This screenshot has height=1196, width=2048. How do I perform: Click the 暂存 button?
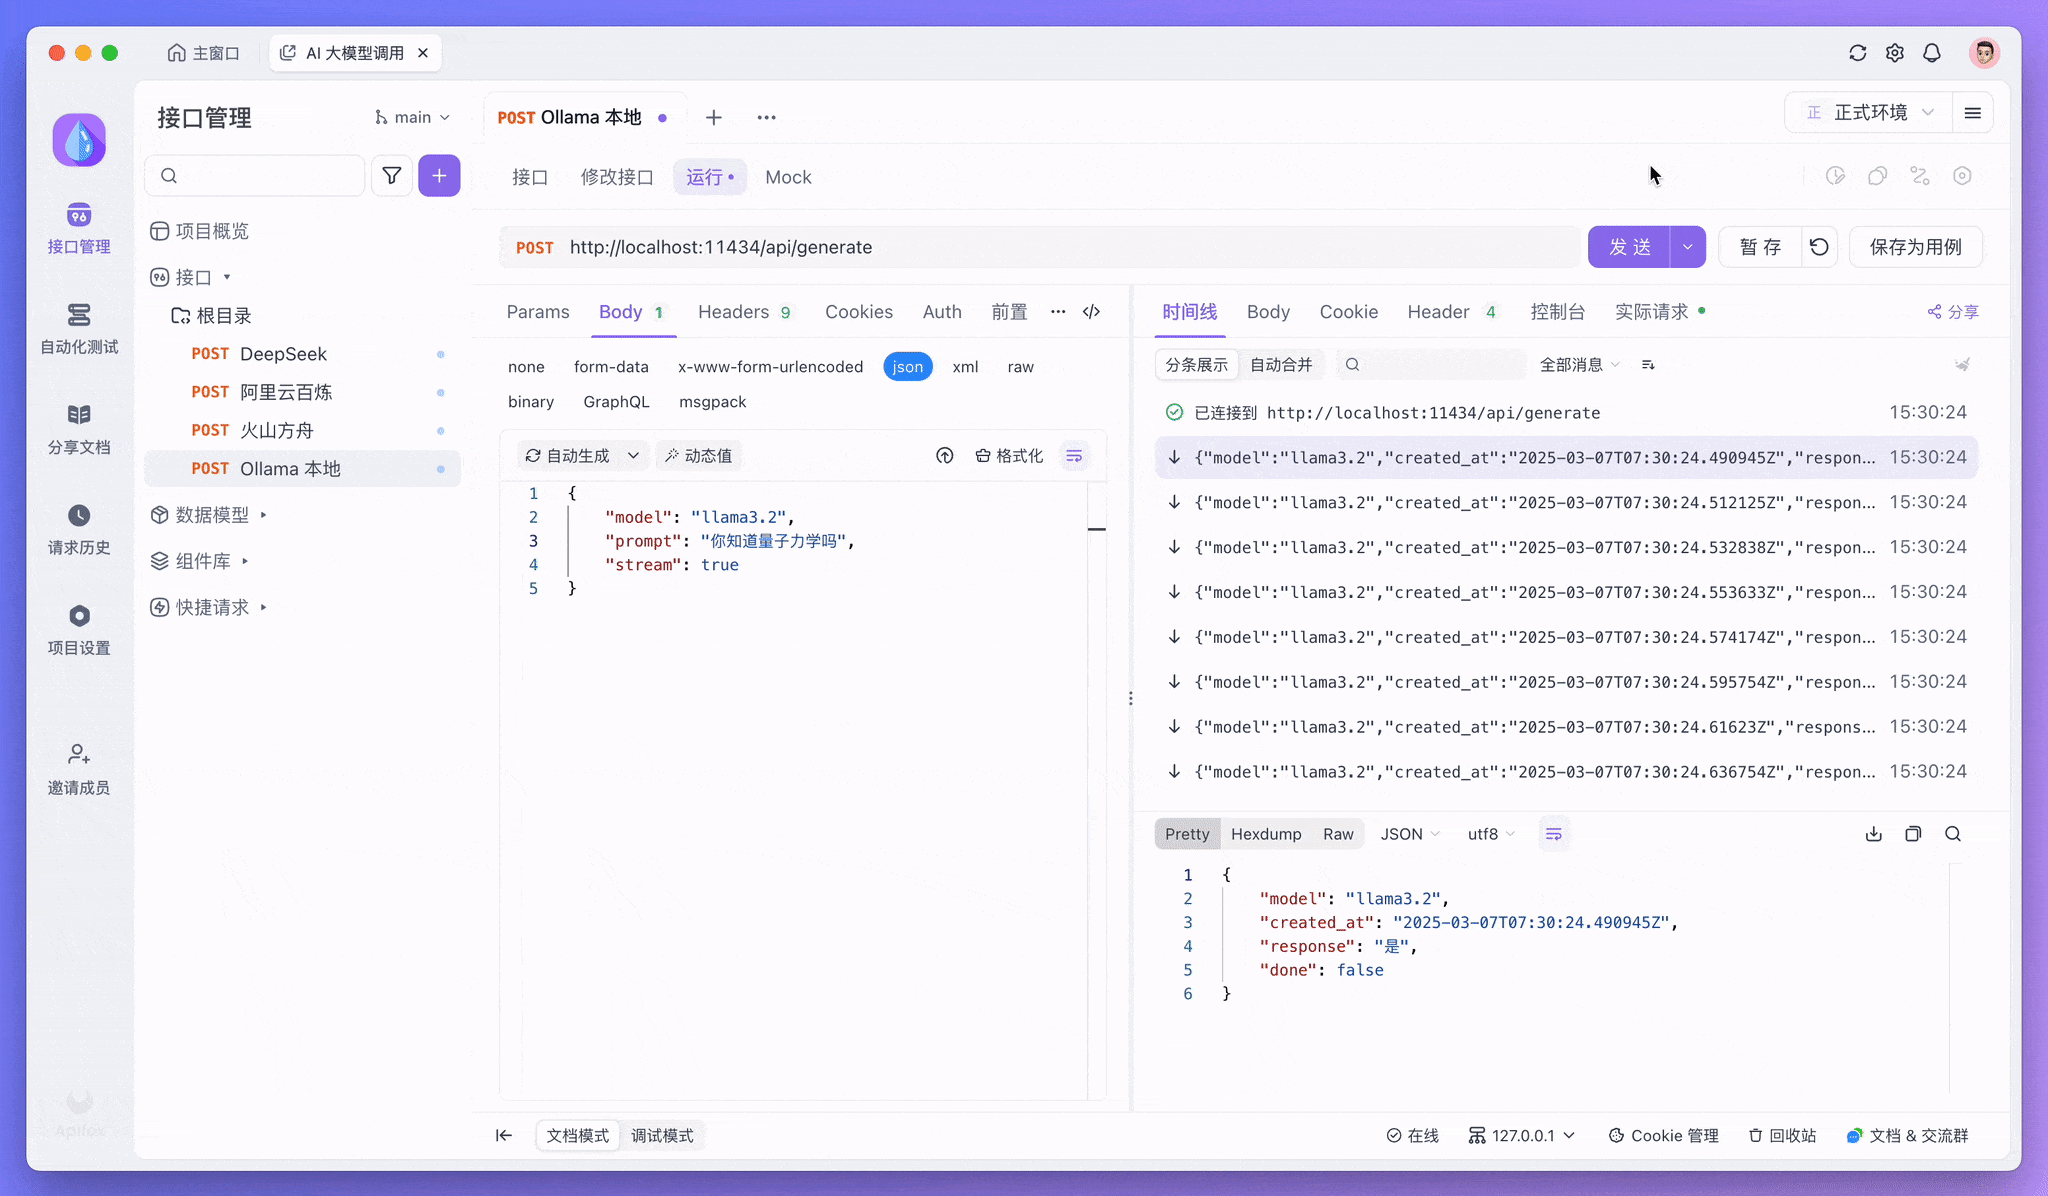click(x=1760, y=247)
